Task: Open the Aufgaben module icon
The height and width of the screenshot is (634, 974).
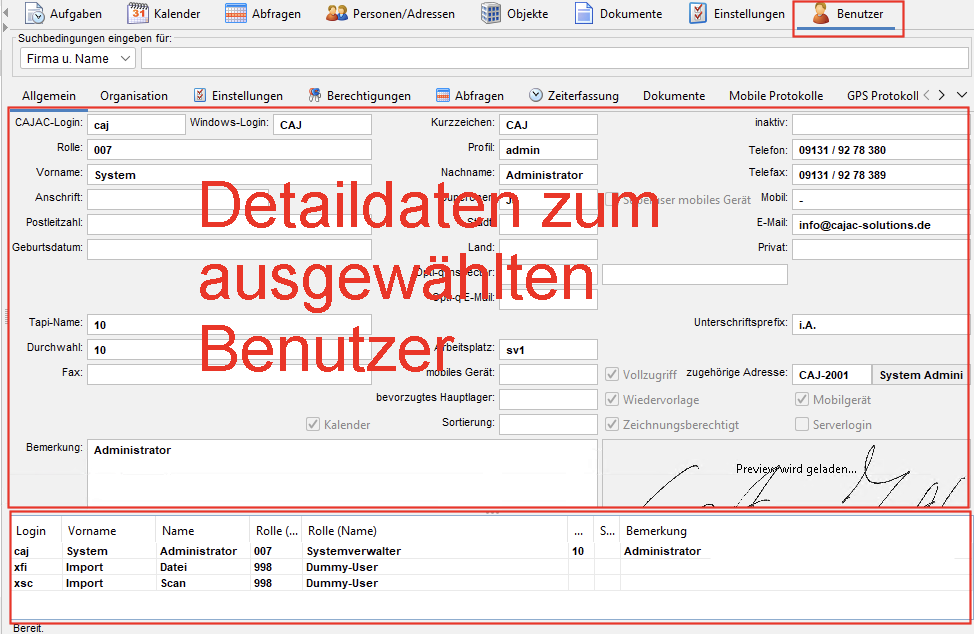Action: [35, 14]
